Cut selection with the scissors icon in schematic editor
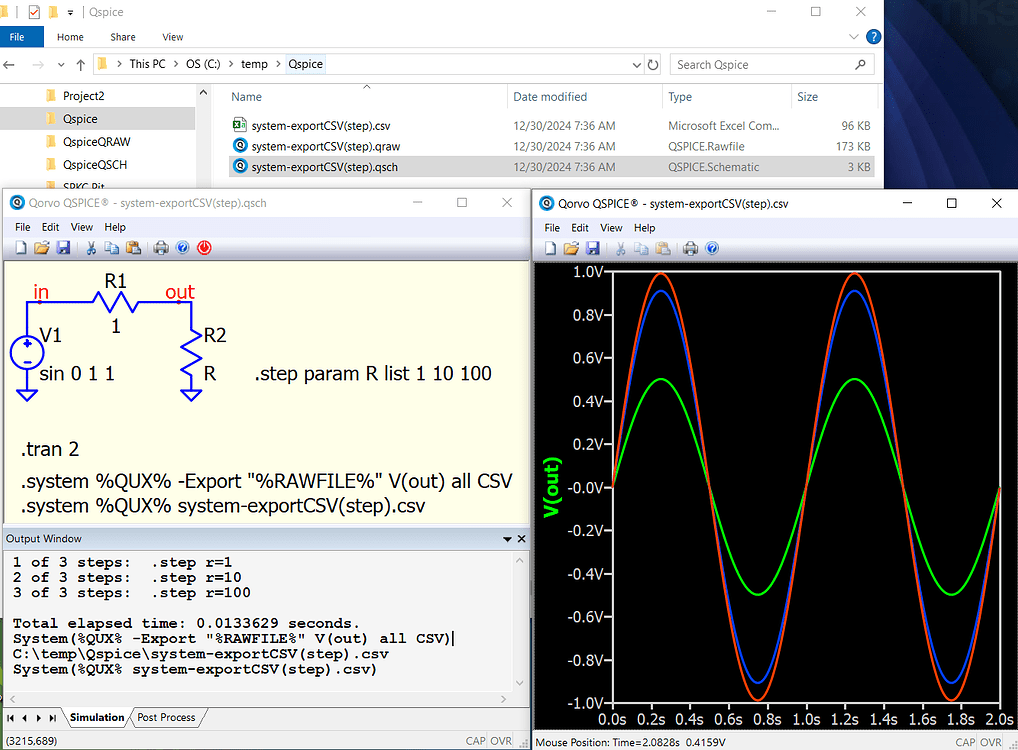Screen dimensions: 1018x750 (91, 247)
